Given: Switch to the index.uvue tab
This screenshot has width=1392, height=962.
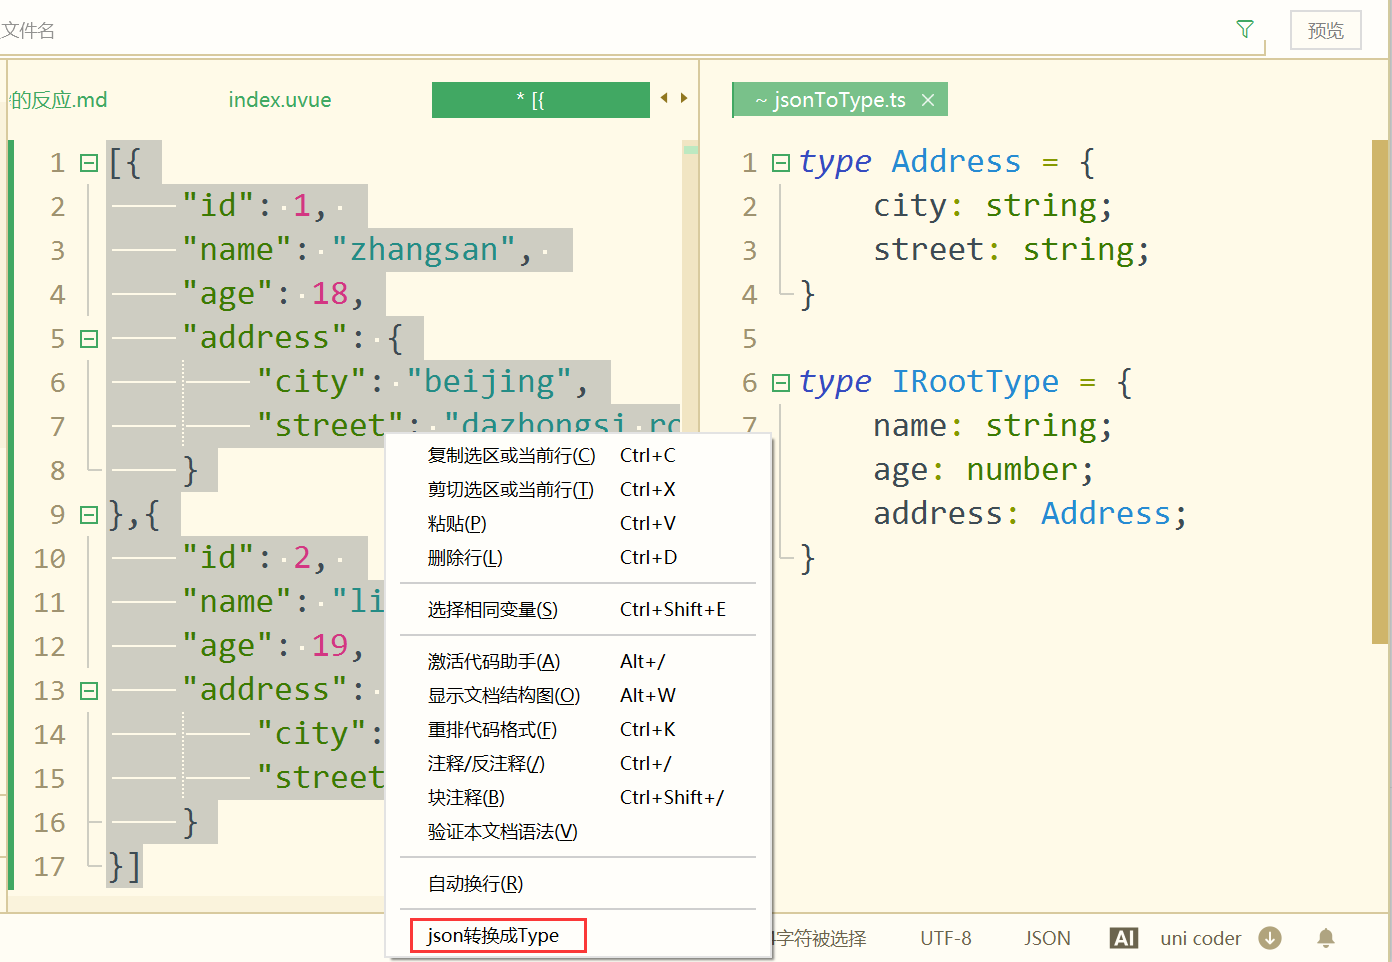Looking at the screenshot, I should tap(280, 100).
